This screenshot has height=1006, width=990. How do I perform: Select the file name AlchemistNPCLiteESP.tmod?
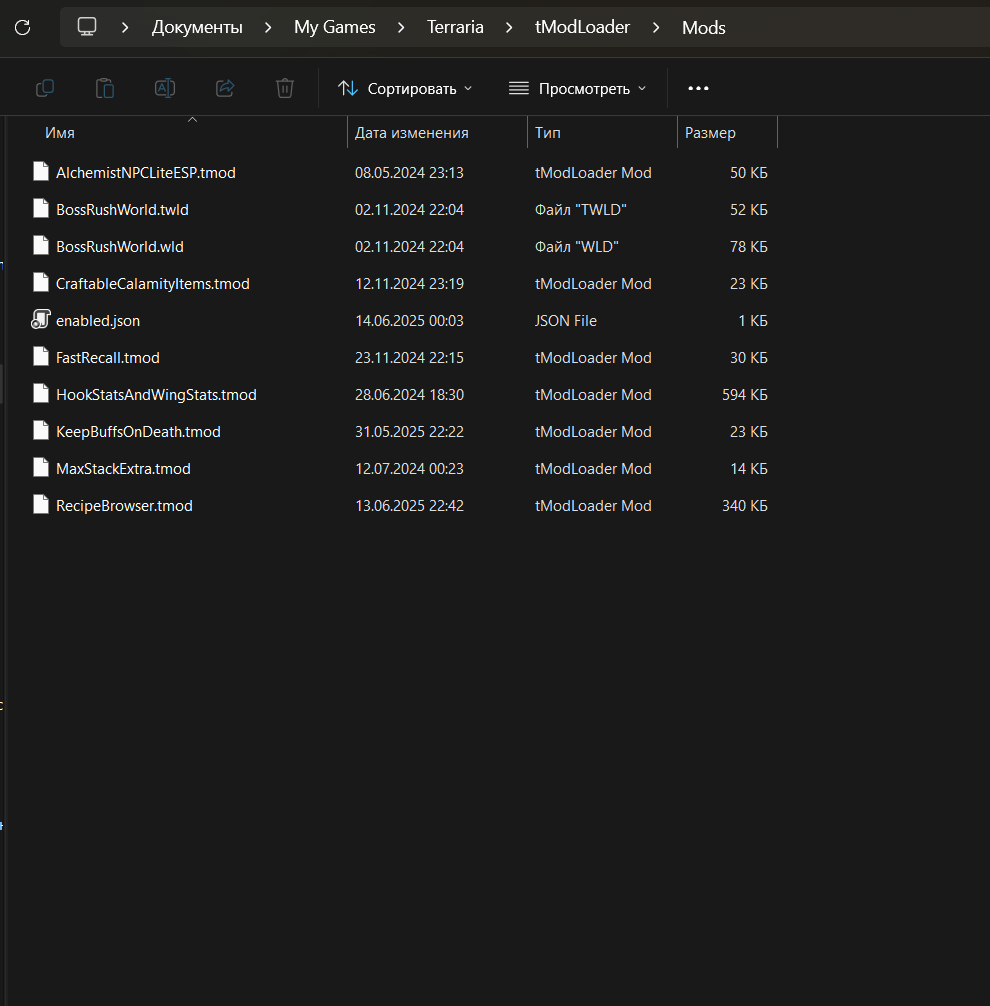pos(146,173)
